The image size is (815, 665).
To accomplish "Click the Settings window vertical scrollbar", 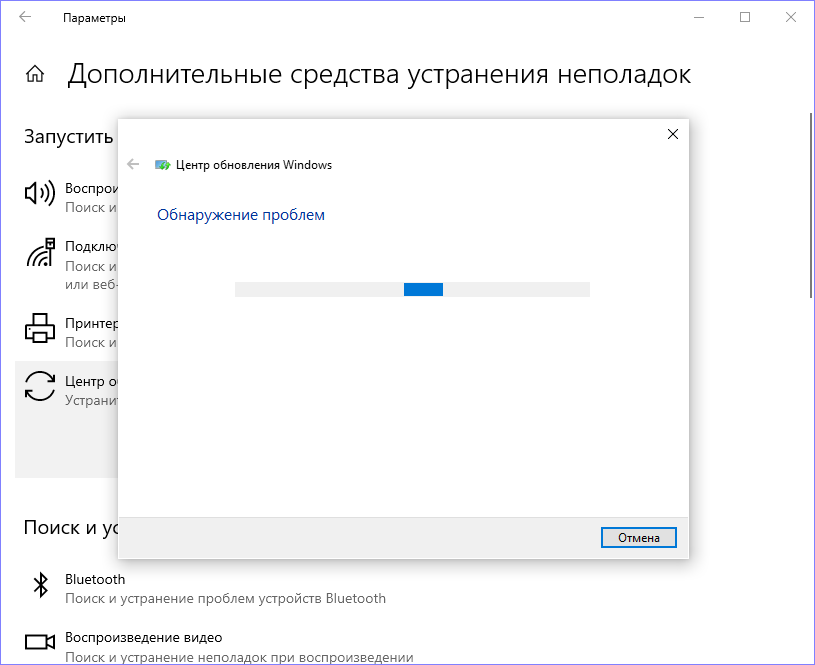I will 810,205.
